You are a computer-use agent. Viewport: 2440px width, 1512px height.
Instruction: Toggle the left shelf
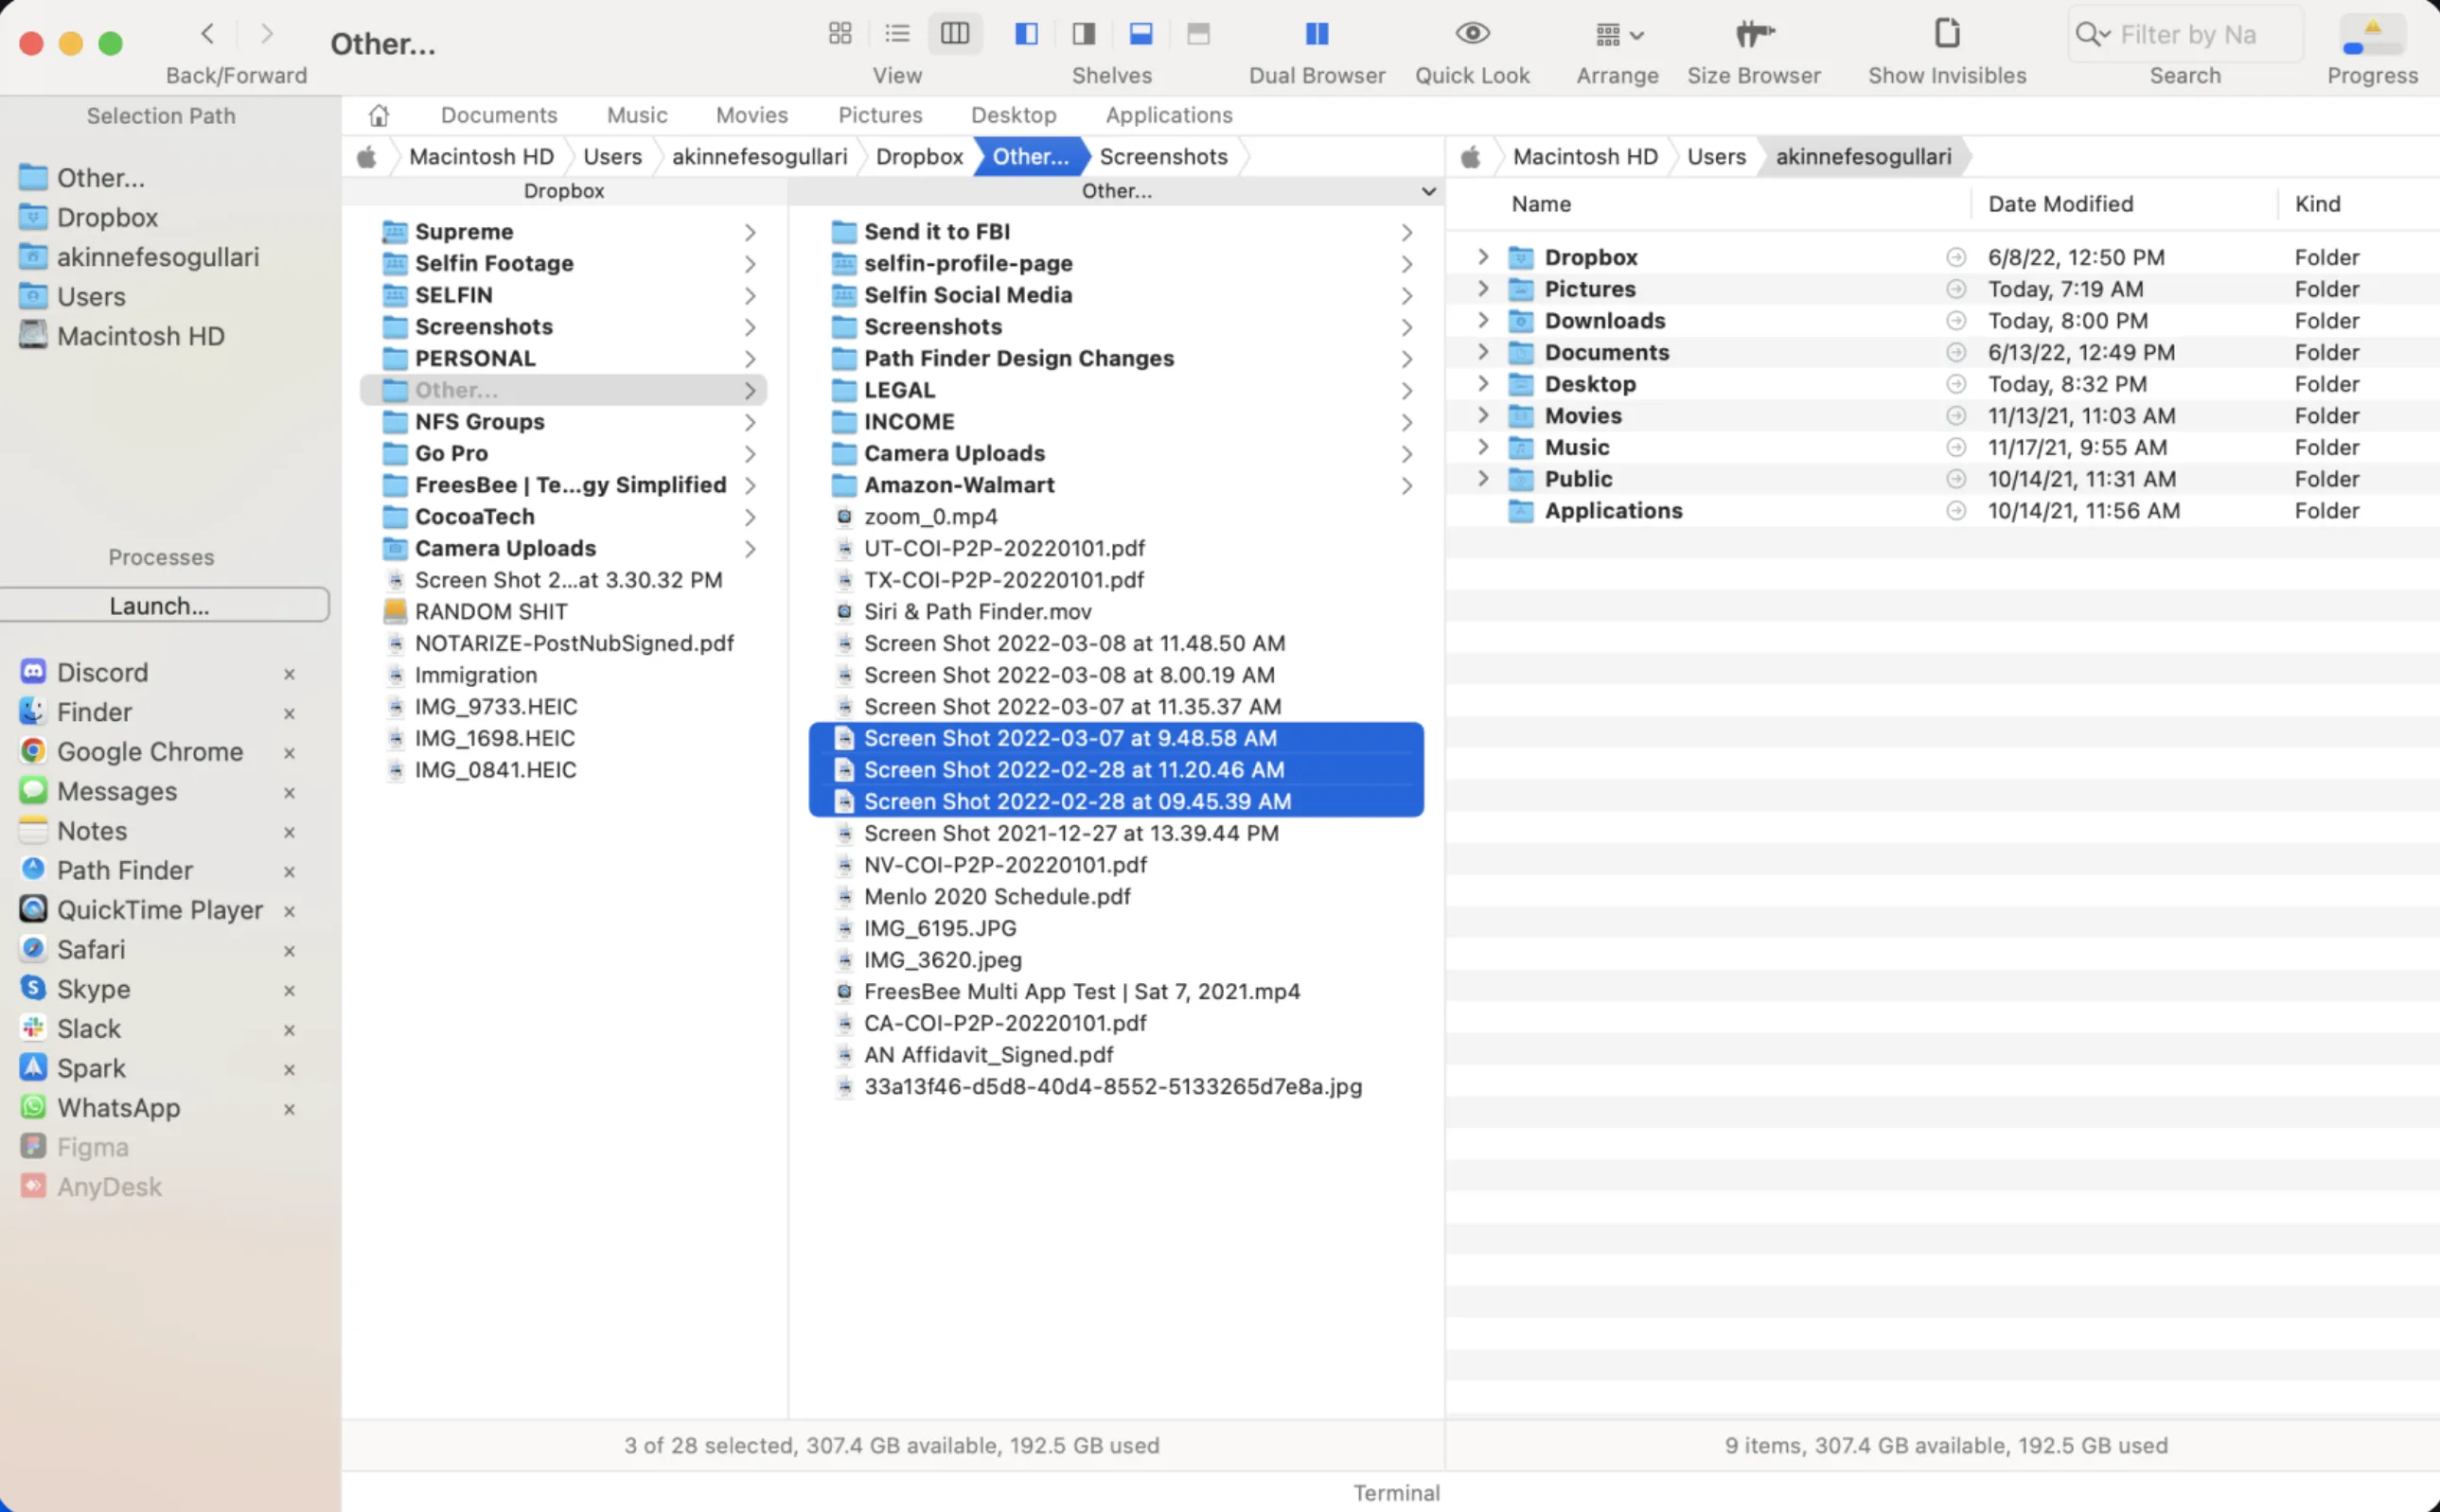click(1026, 34)
